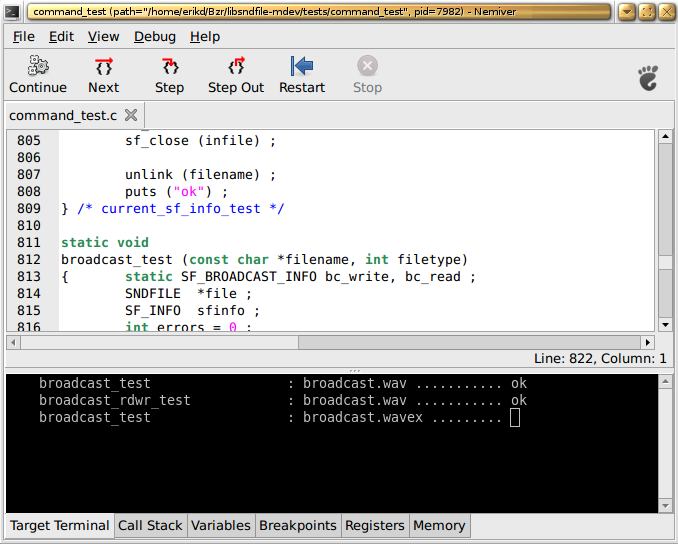Screen dimensions: 678x544
Task: Click the Continue gears icon
Action: tap(38, 66)
